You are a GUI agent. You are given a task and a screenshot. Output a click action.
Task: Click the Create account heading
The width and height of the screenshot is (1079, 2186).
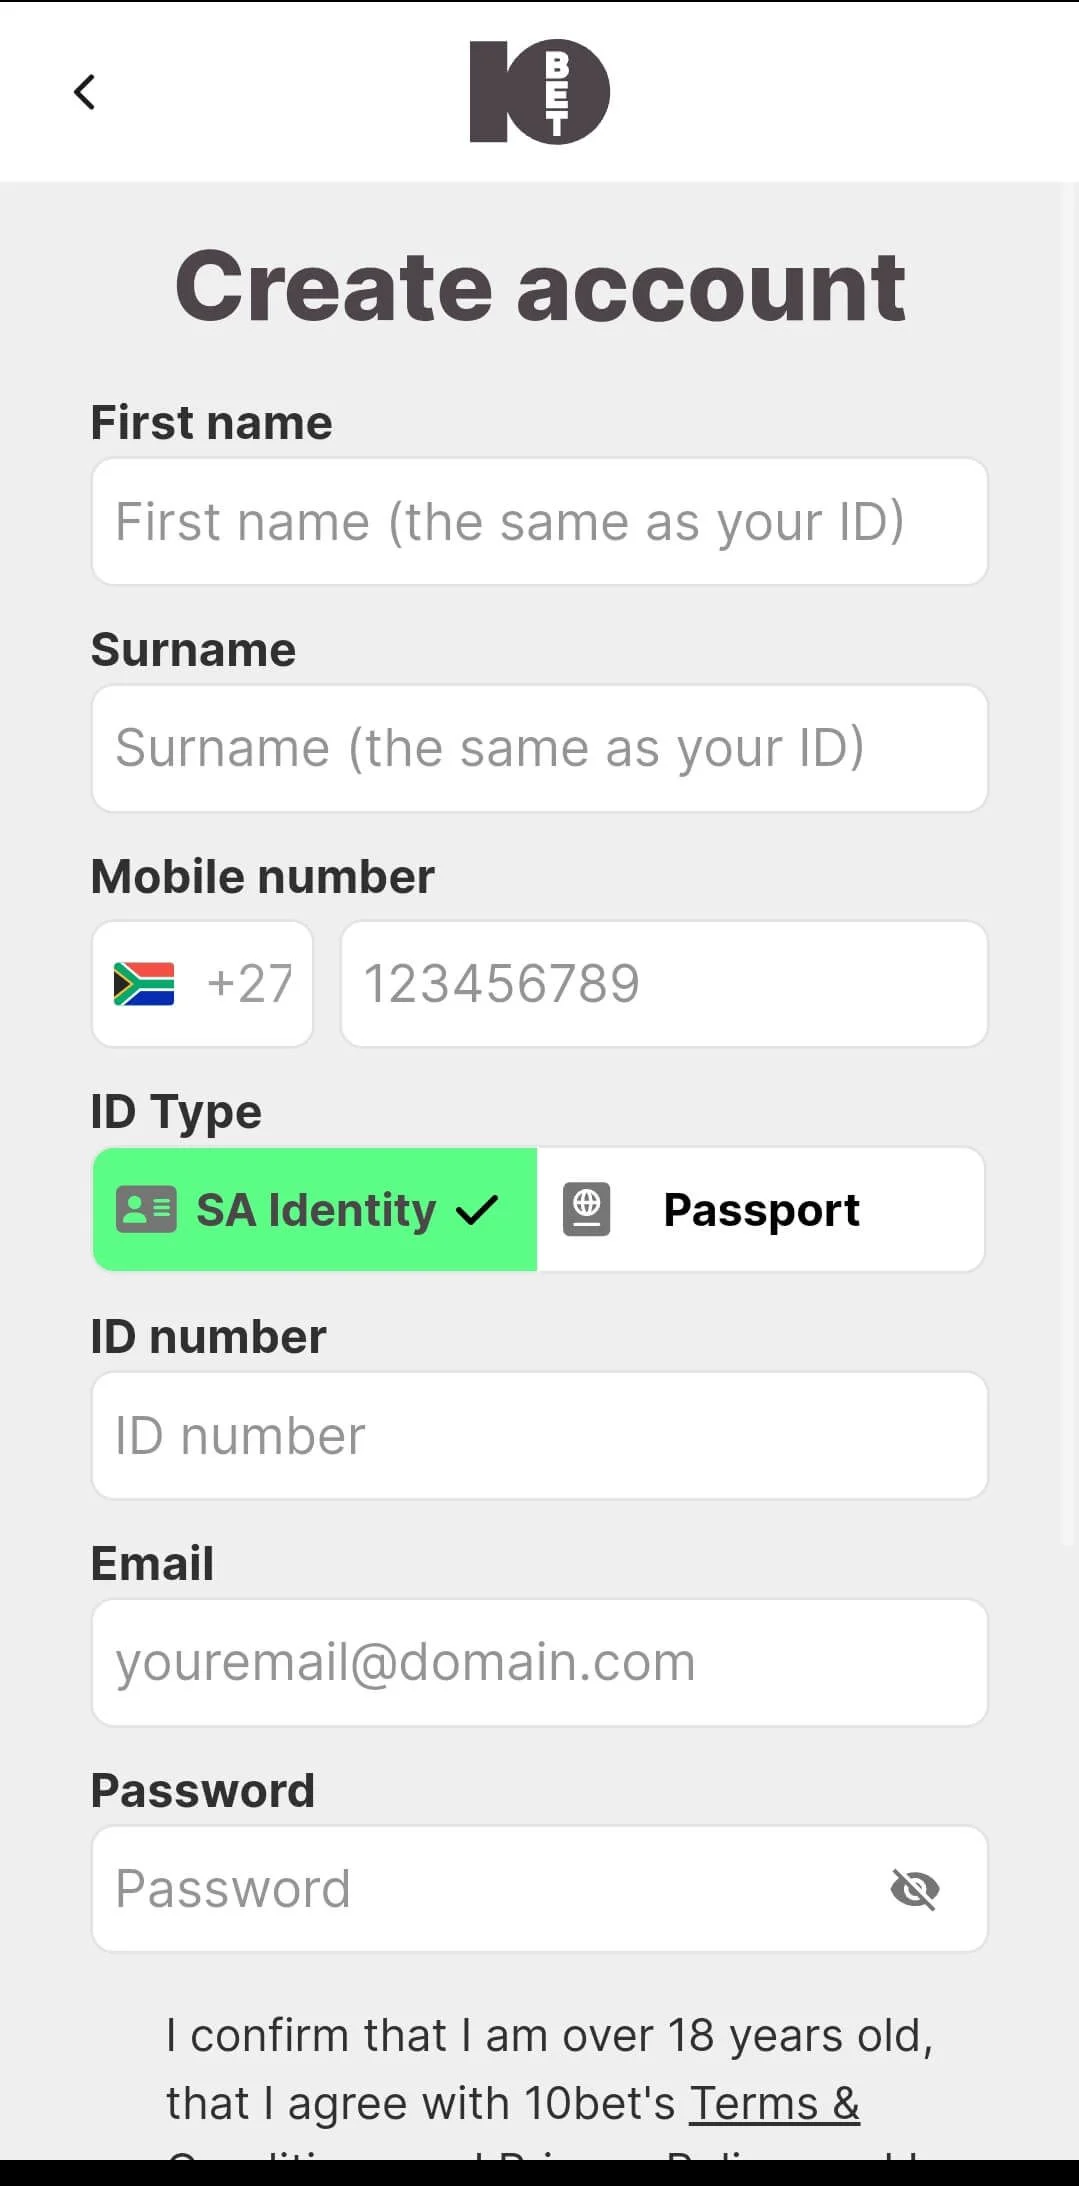(540, 287)
